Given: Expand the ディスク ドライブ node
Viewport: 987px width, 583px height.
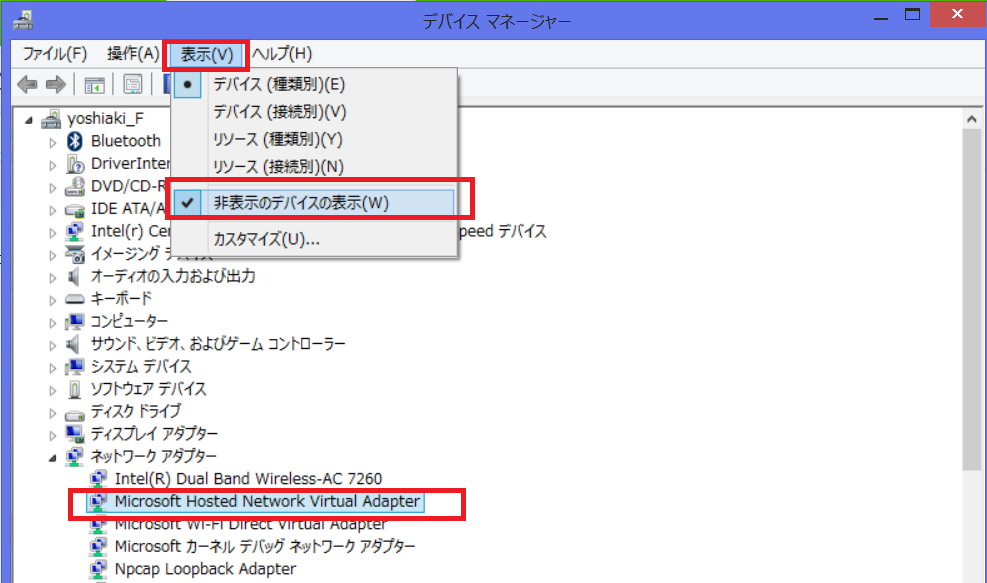Looking at the screenshot, I should [53, 413].
